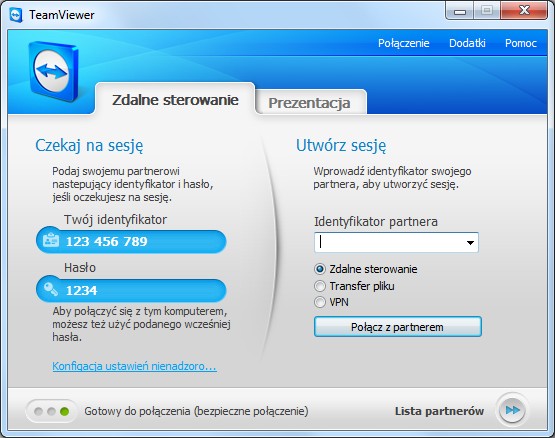555x438 pixels.
Task: Select the VPN connection mode radio
Action: coord(320,302)
